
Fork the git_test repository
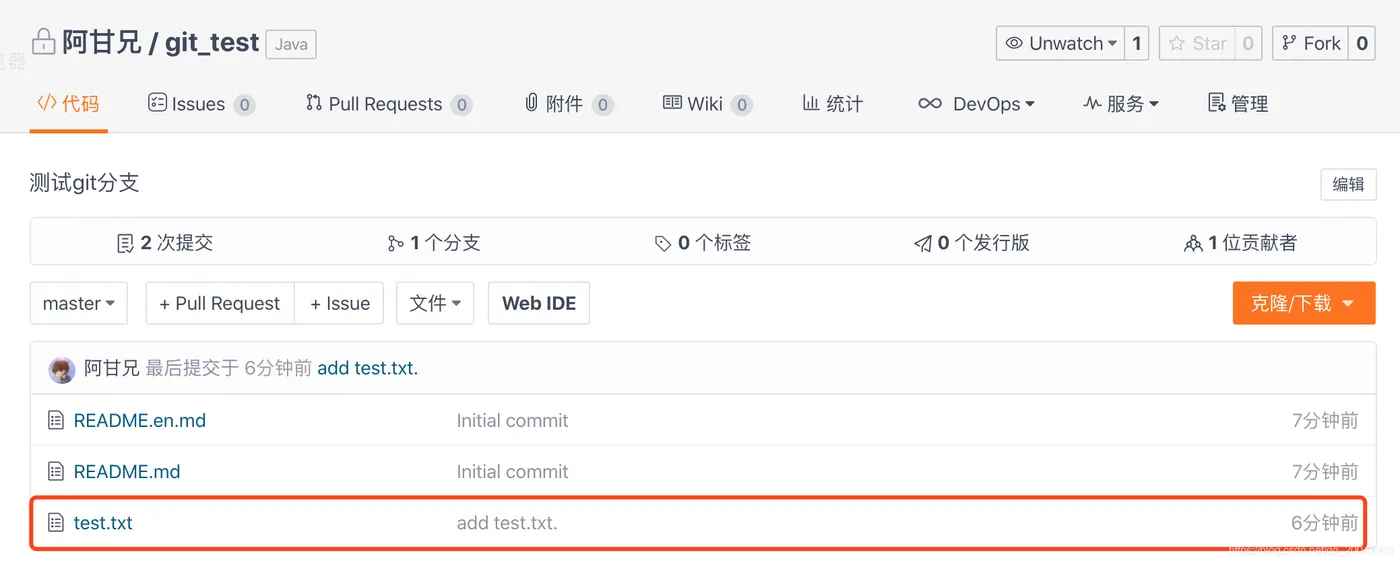[x=1310, y=43]
